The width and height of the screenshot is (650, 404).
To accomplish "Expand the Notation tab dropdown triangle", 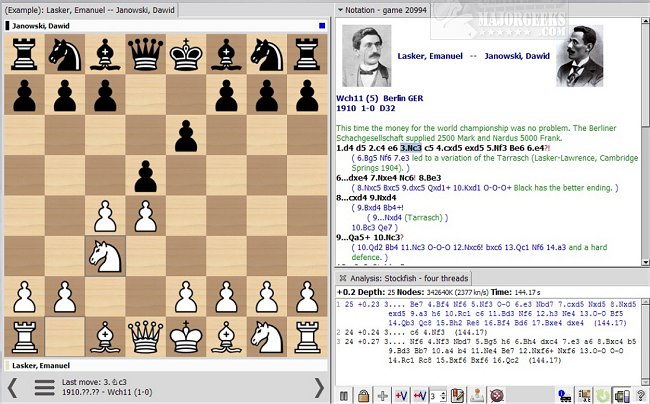I will [340, 10].
